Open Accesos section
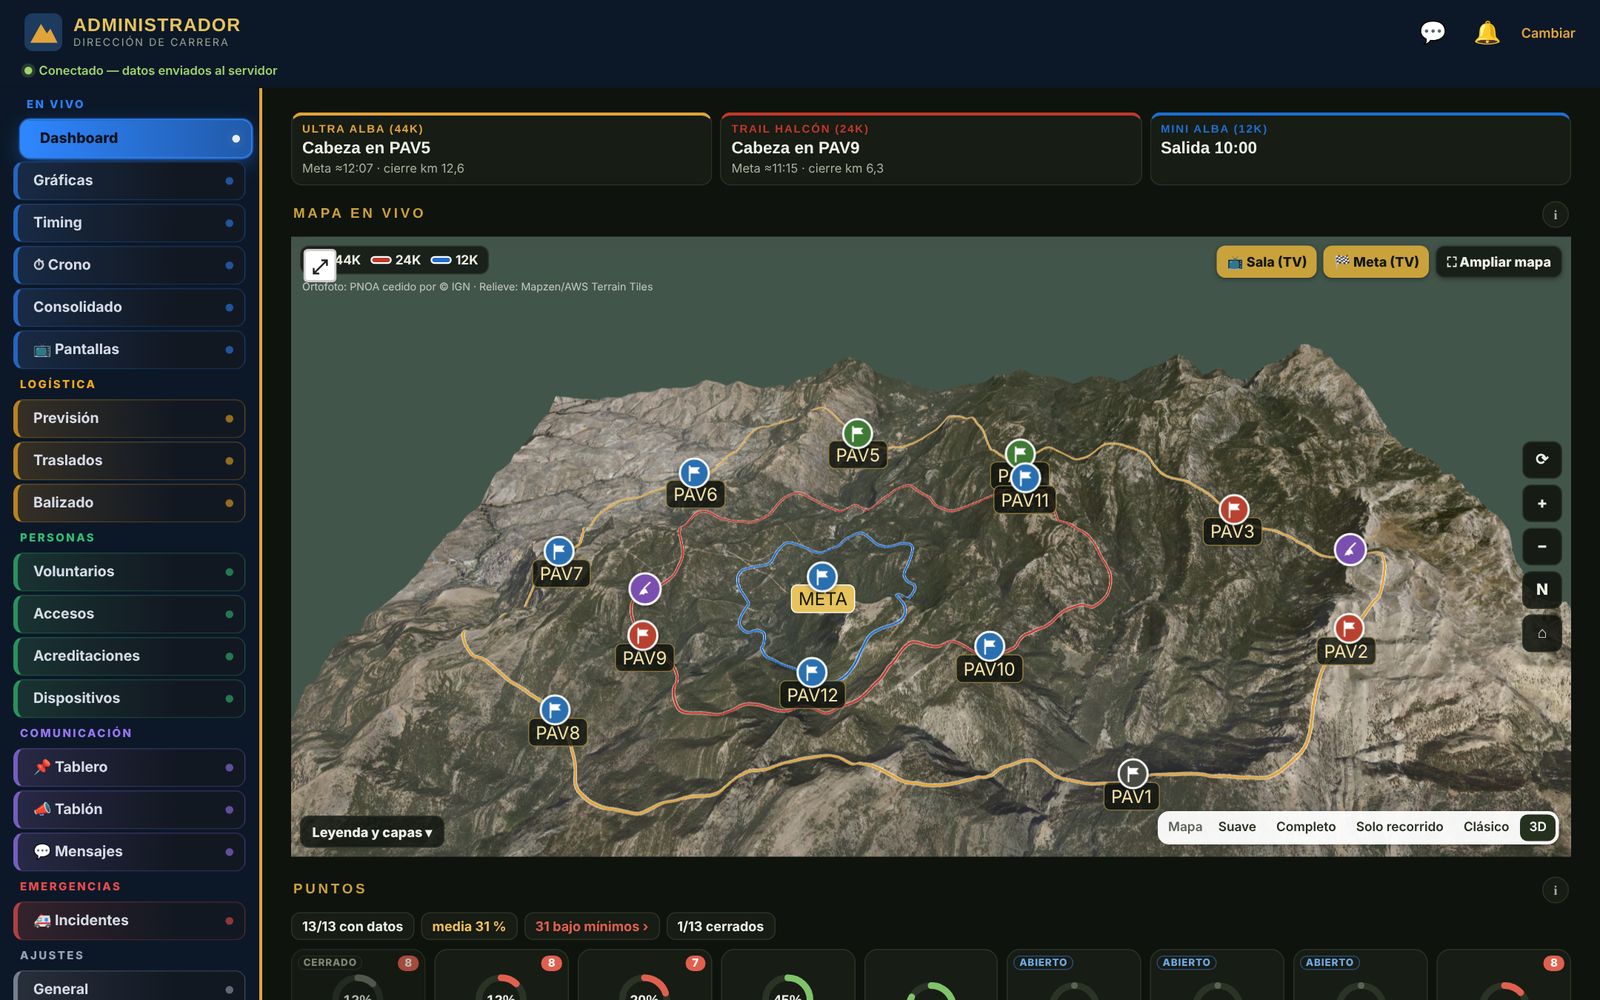The width and height of the screenshot is (1600, 1000). pyautogui.click(x=130, y=614)
